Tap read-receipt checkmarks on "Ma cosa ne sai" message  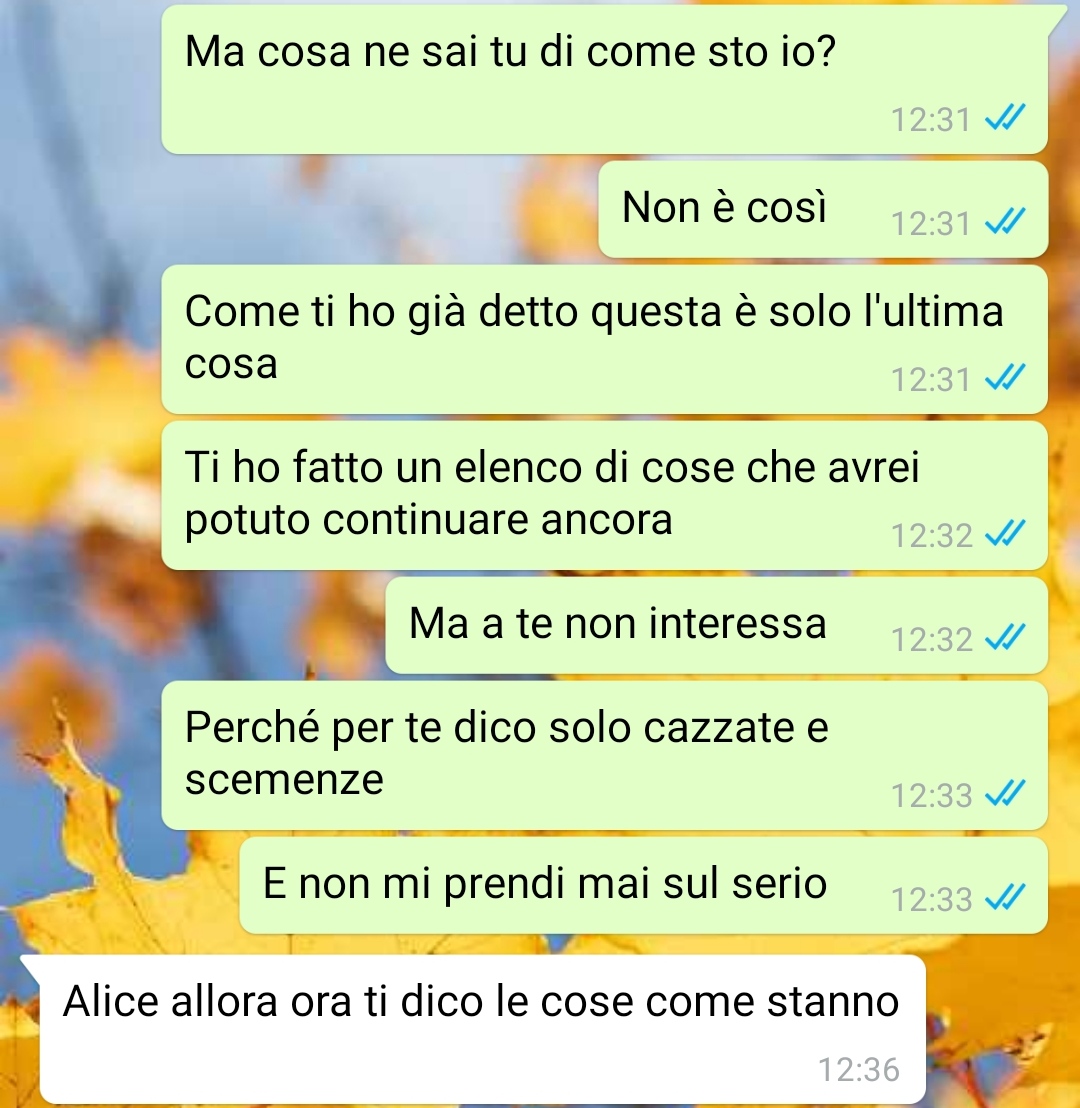tap(1004, 117)
